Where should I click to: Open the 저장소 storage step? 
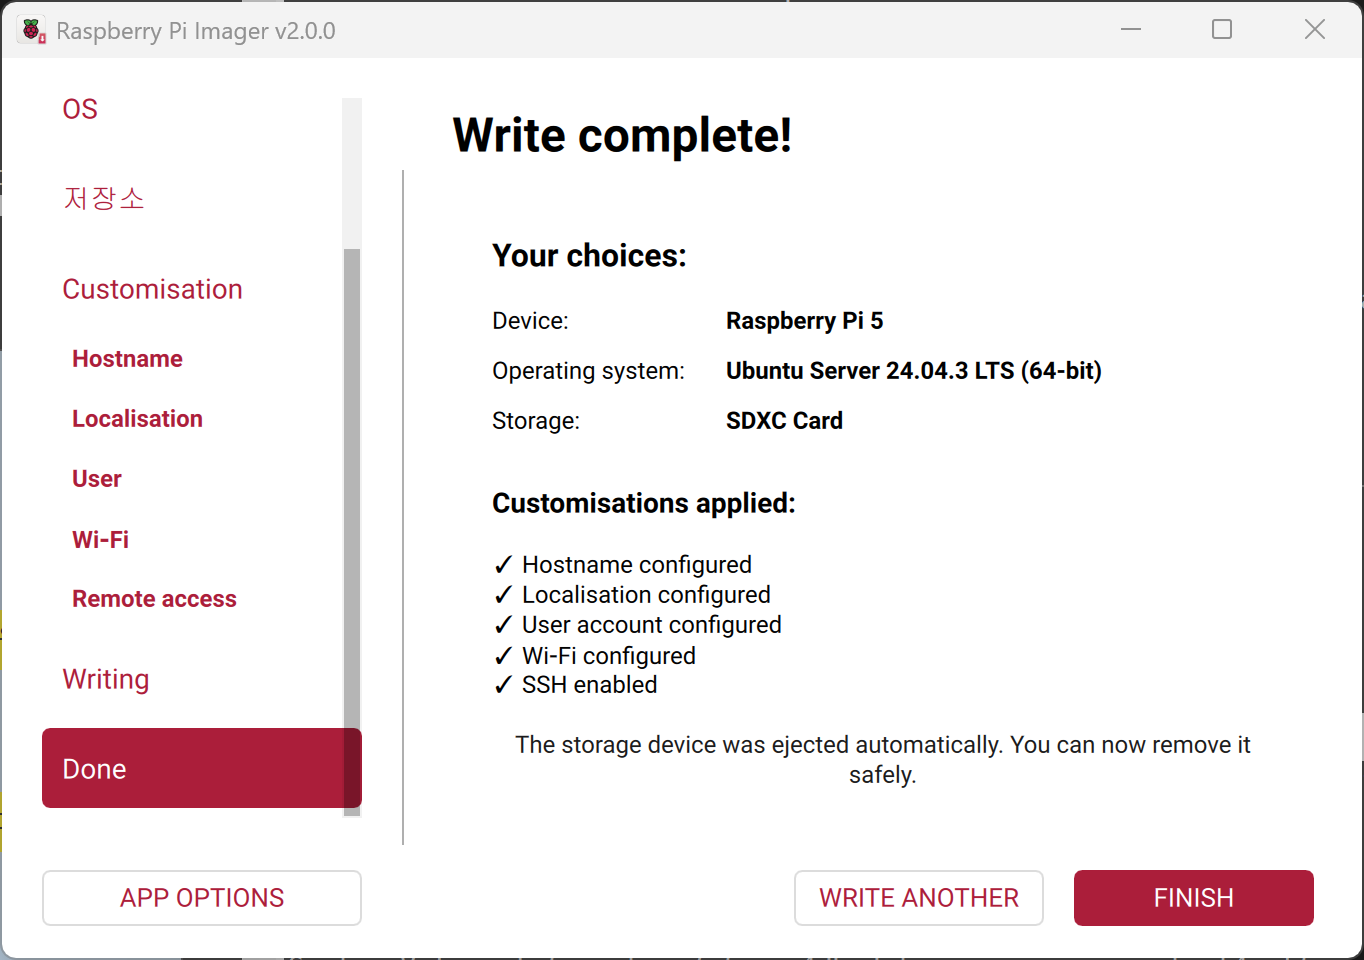(104, 198)
